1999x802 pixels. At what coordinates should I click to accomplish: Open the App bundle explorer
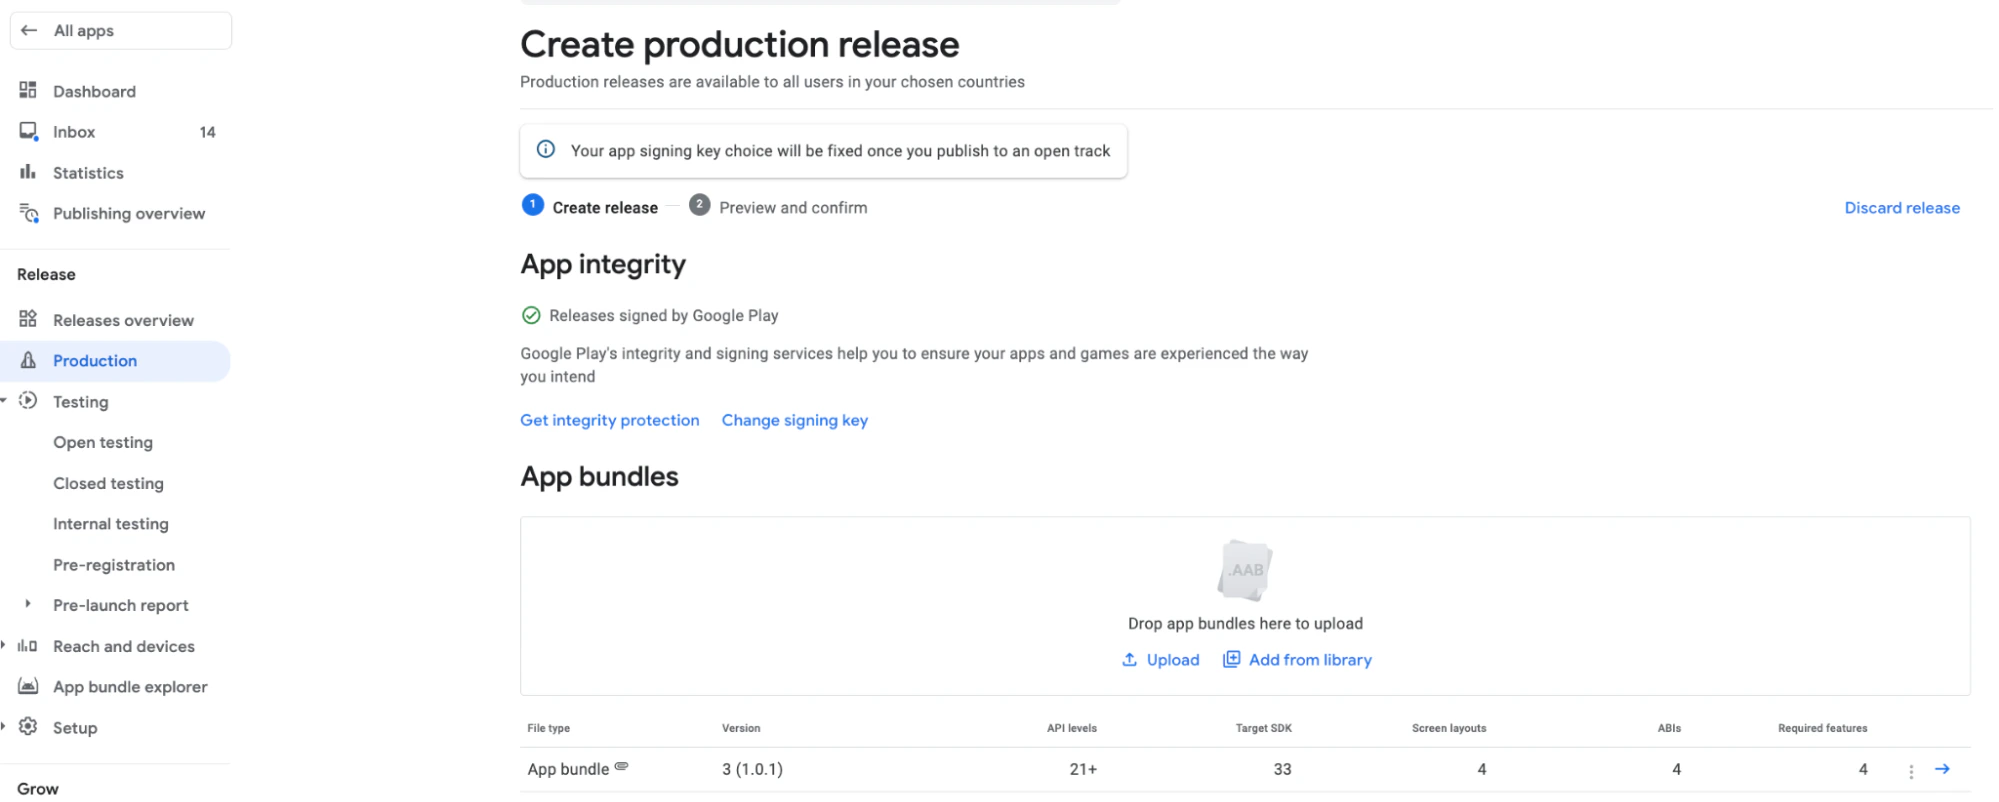[130, 686]
